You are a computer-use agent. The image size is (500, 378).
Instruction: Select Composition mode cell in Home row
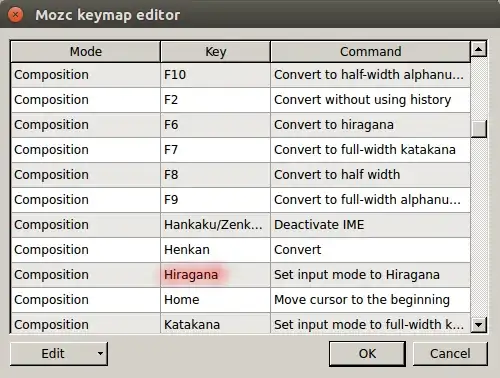(x=86, y=300)
